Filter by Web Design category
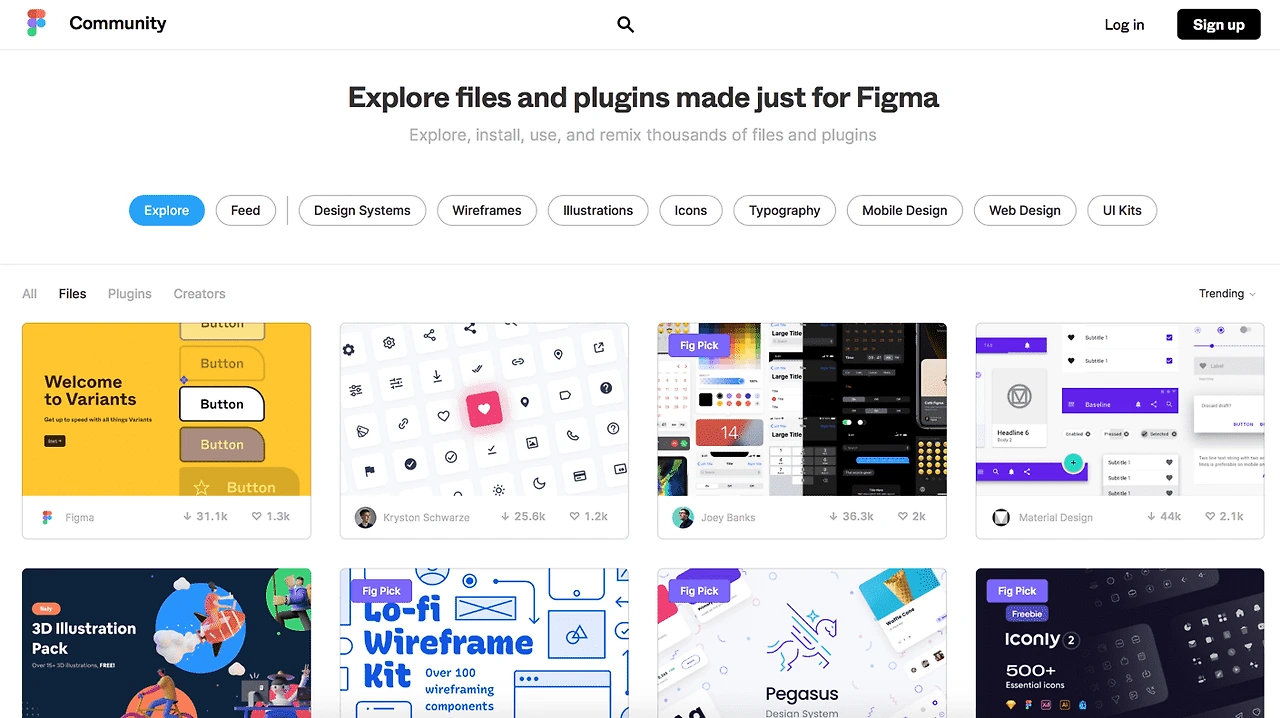 1025,210
